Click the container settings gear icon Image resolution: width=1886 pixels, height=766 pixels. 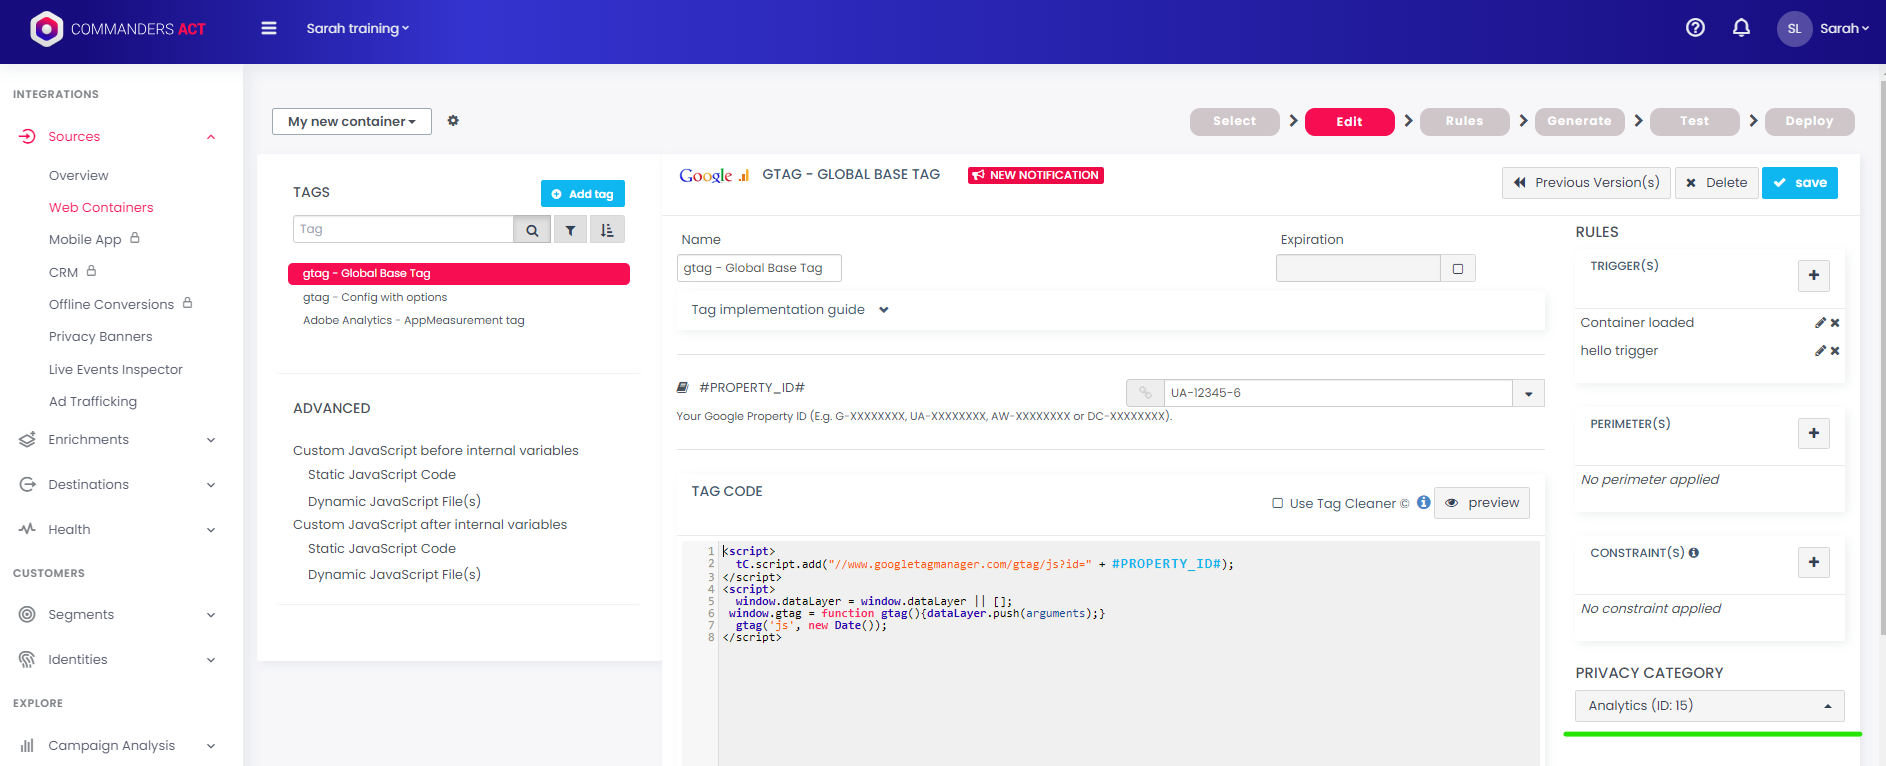[x=453, y=121]
